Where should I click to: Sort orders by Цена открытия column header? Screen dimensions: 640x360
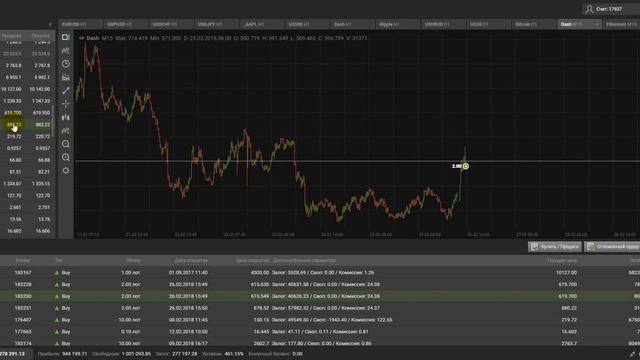tap(252, 260)
